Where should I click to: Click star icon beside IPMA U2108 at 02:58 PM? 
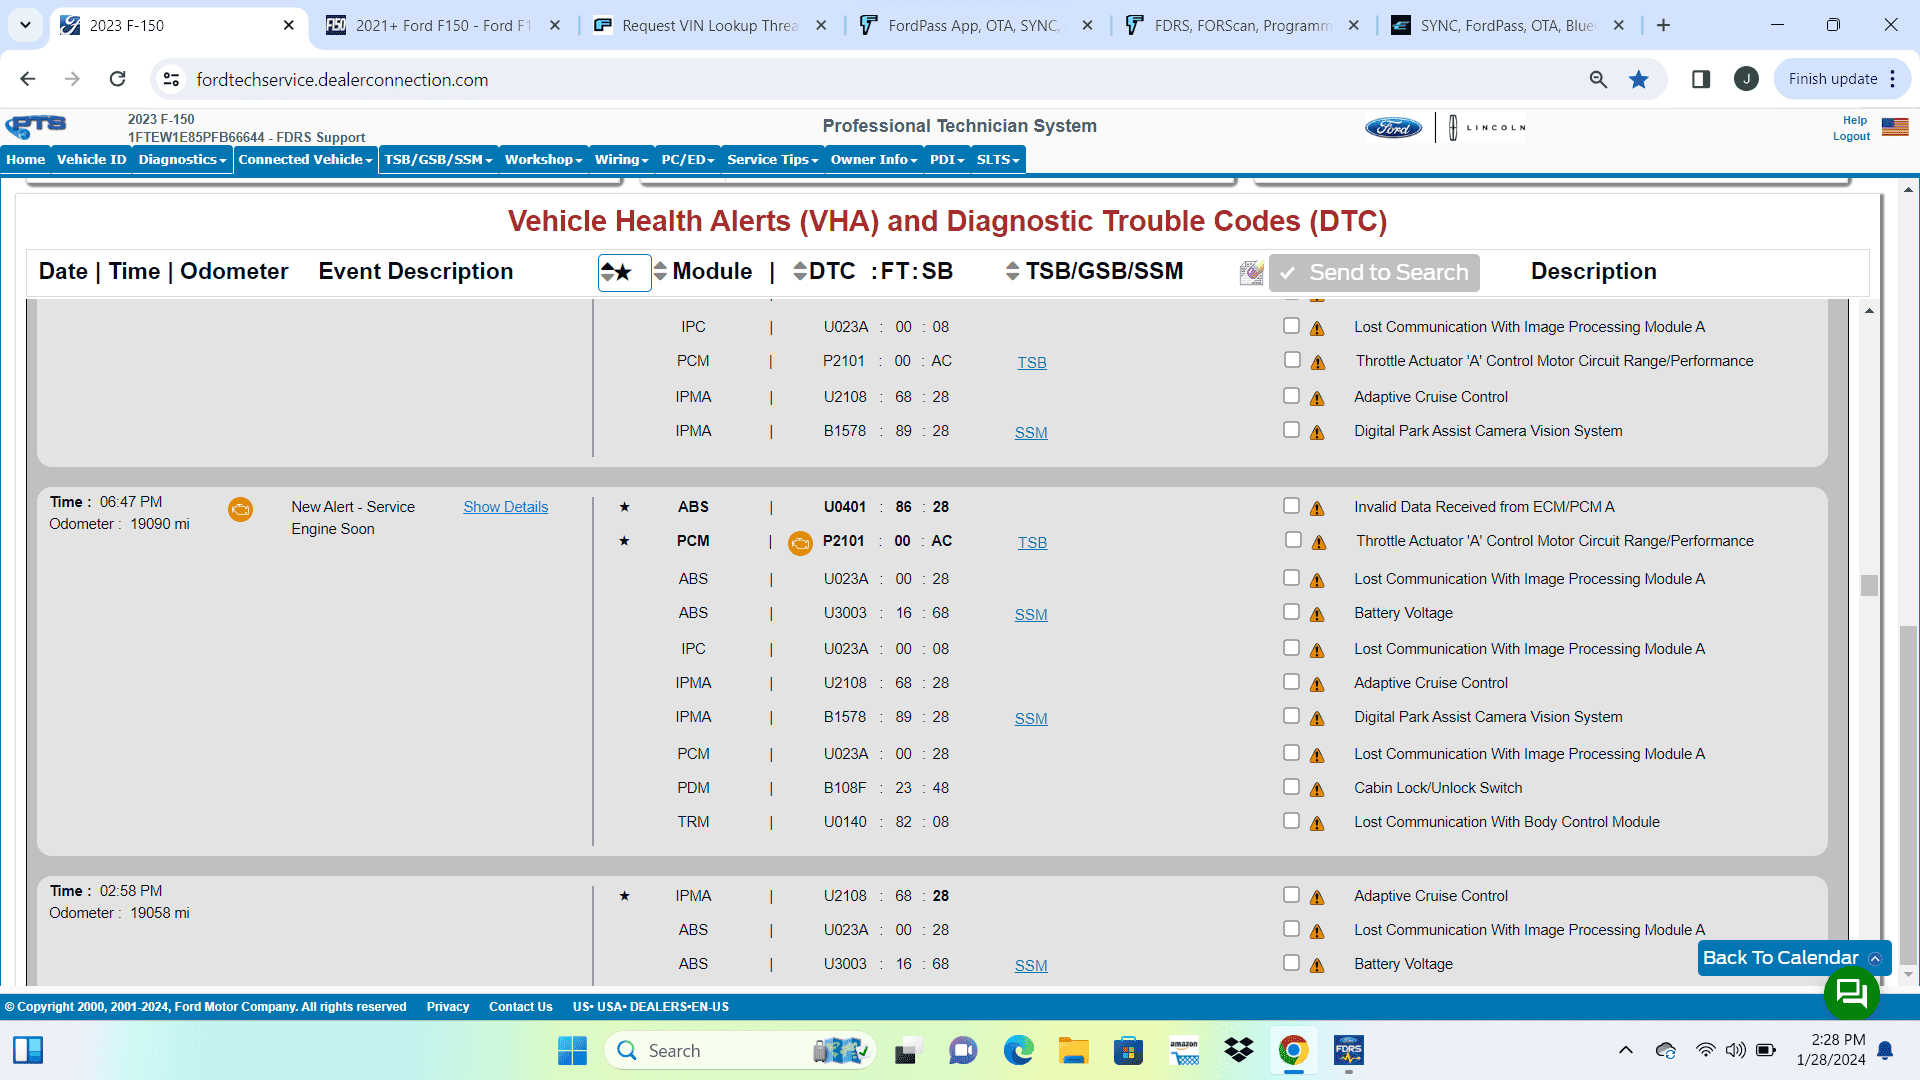pyautogui.click(x=624, y=896)
